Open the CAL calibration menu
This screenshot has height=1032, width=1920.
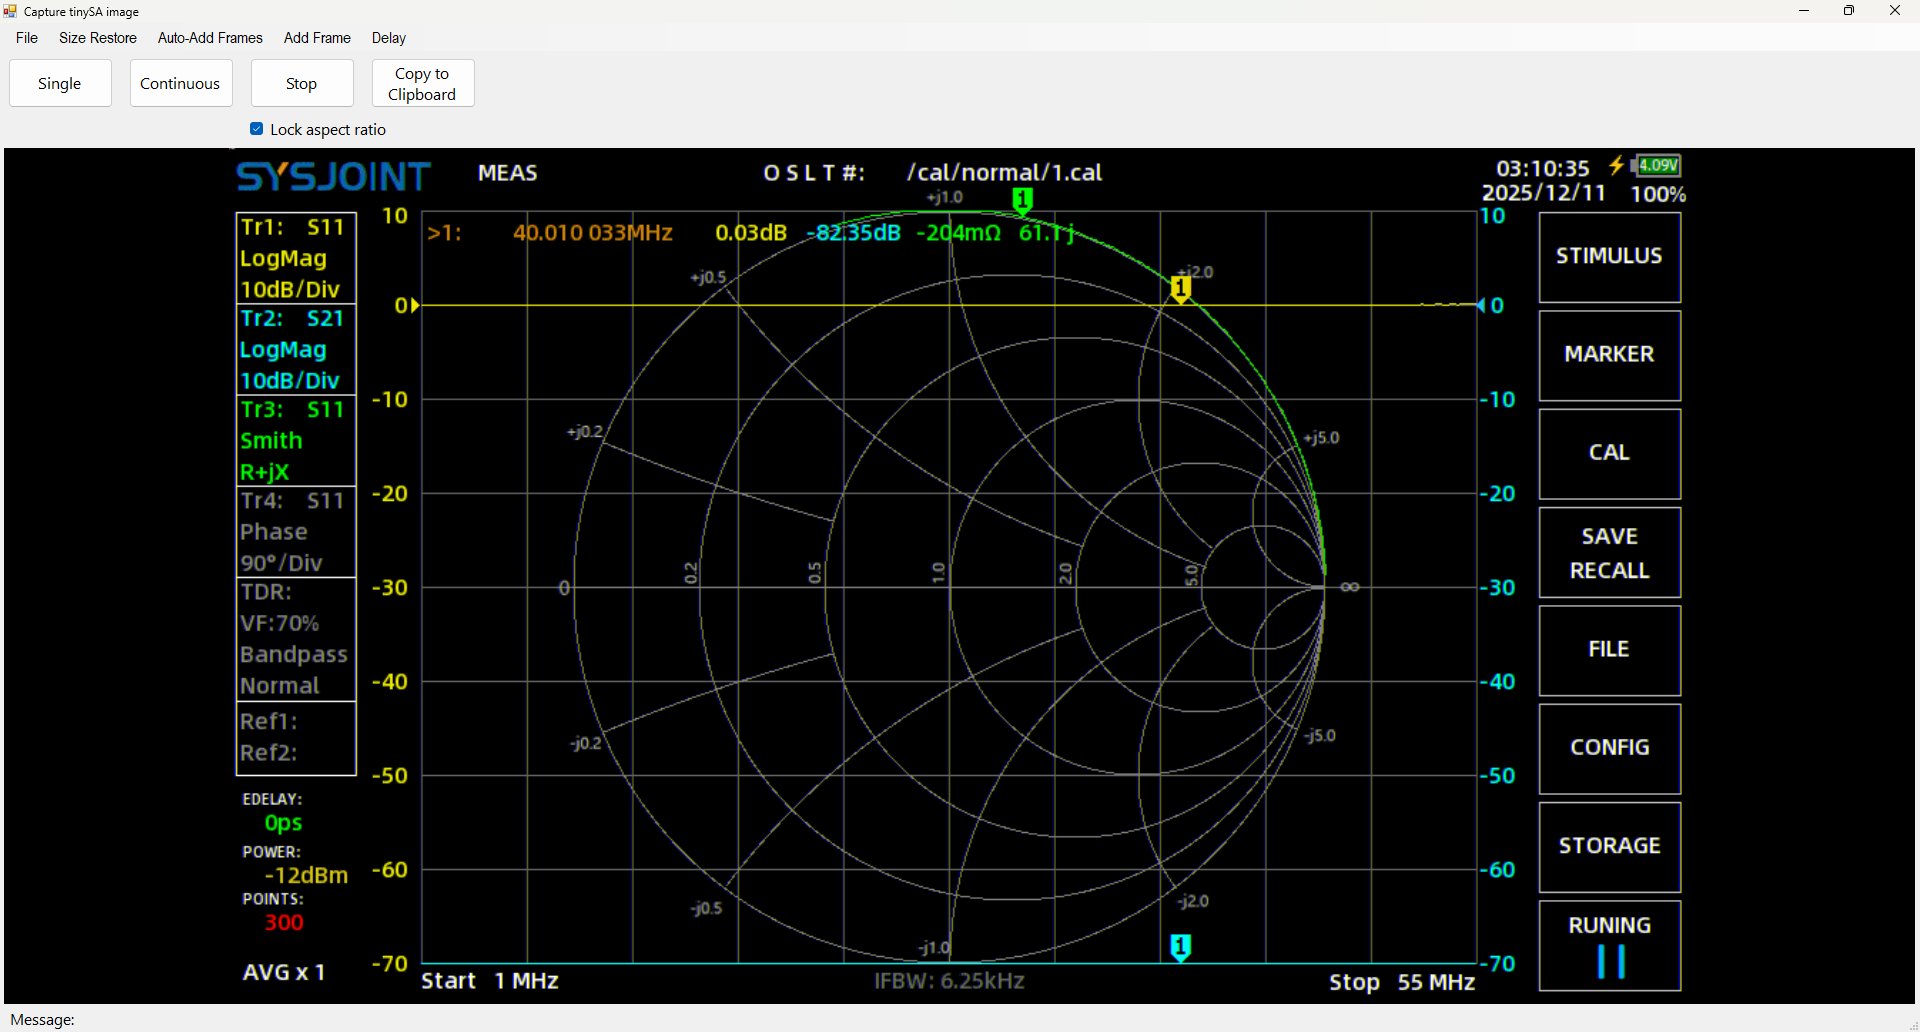[x=1608, y=453]
